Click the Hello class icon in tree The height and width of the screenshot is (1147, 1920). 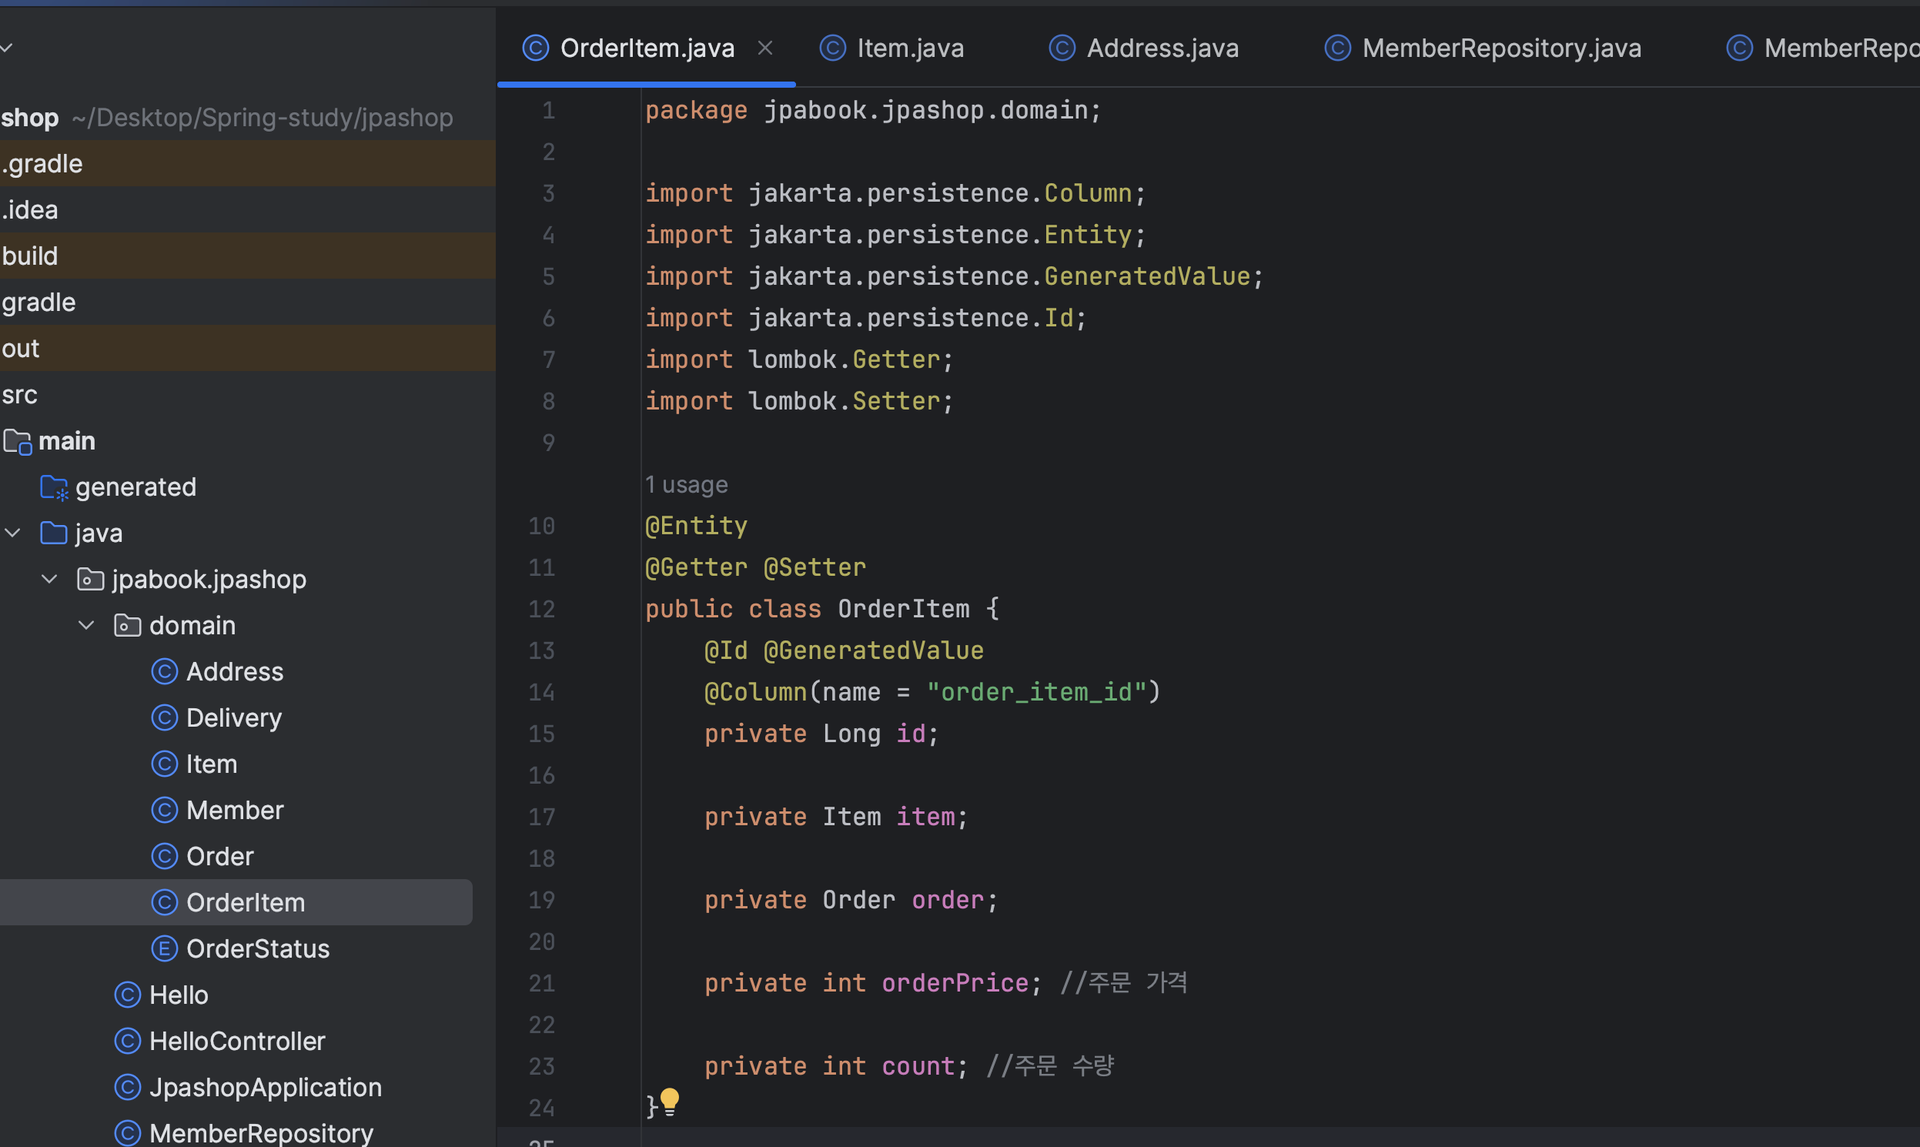(127, 995)
